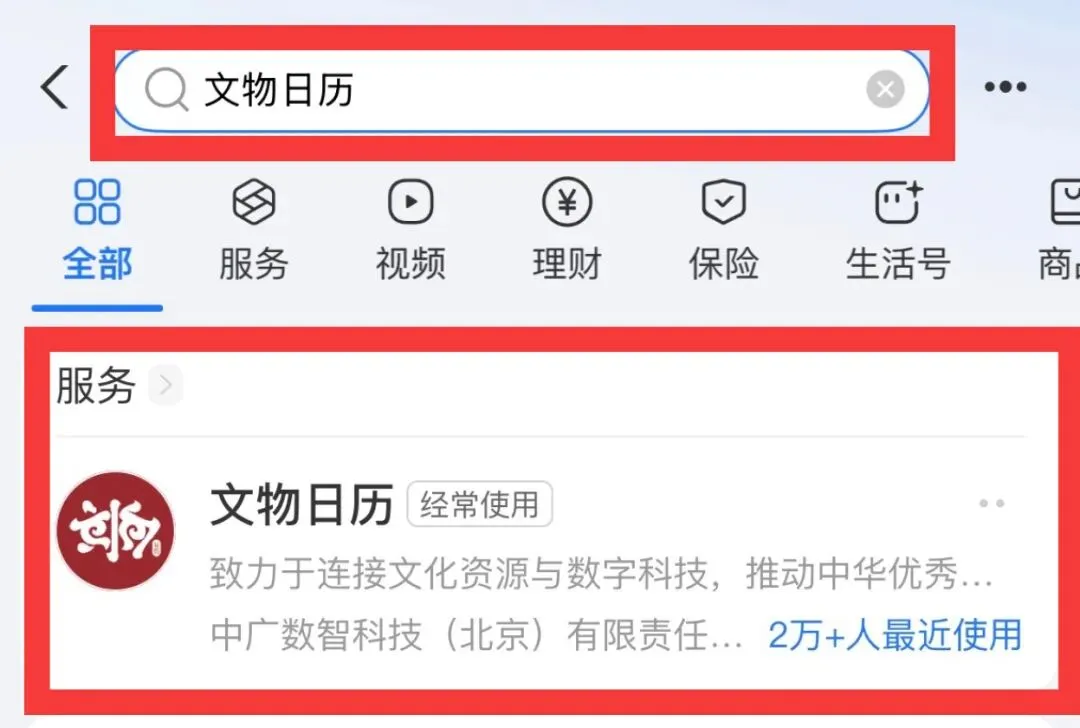This screenshot has width=1080, height=728.
Task: Tap the magnifier icon in search bar
Action: [166, 90]
